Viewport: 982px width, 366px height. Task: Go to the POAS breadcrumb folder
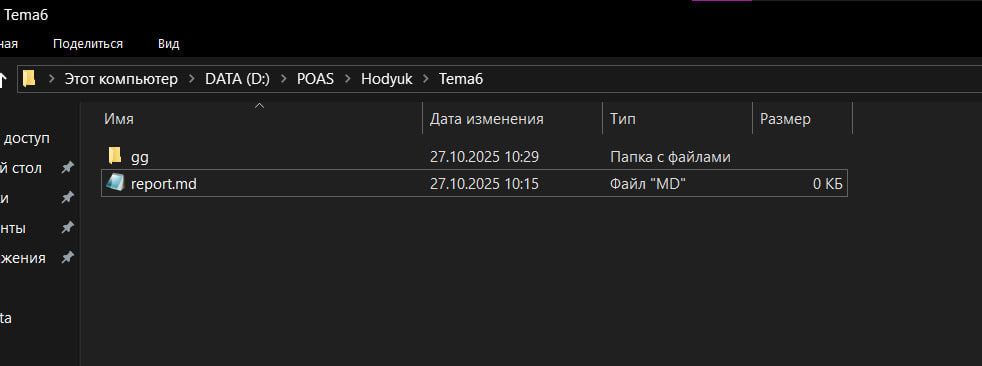click(316, 79)
